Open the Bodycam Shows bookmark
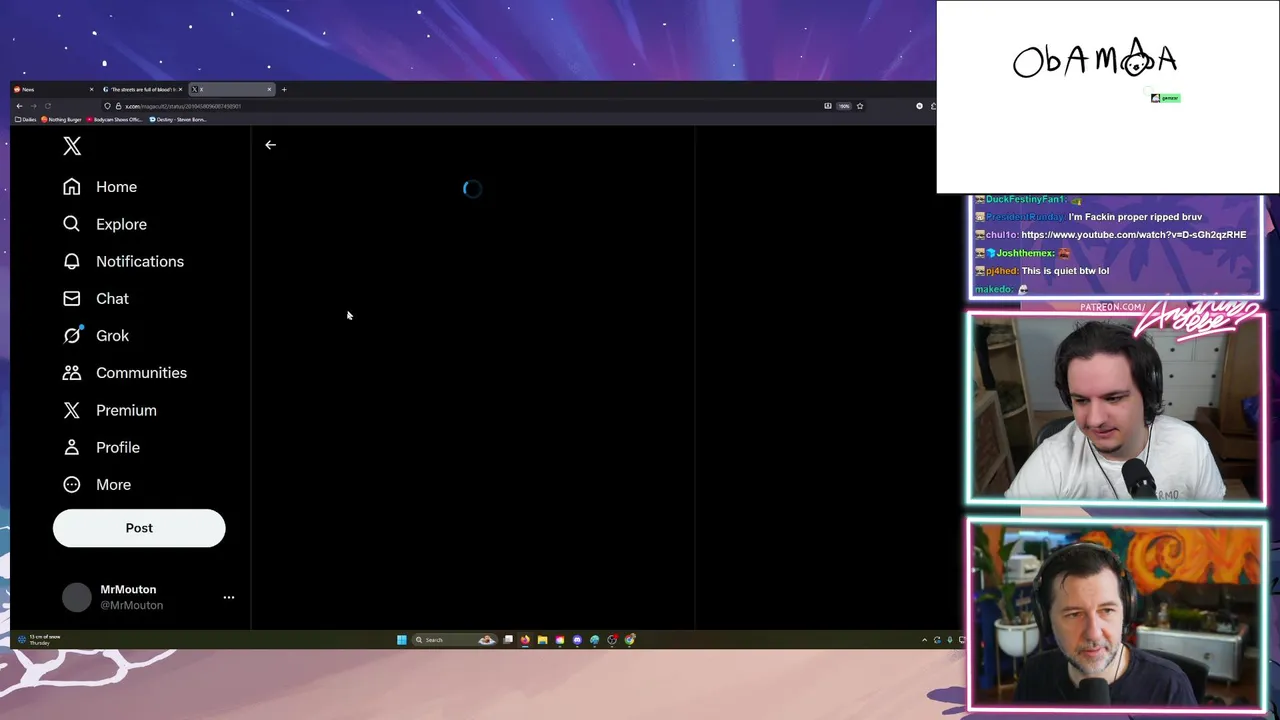1280x720 pixels. pyautogui.click(x=115, y=119)
